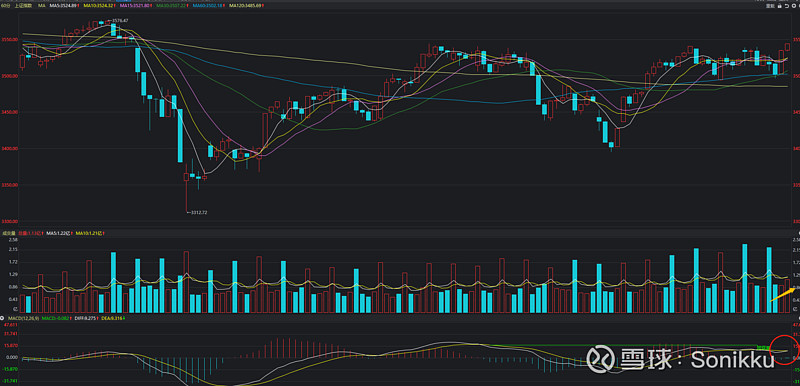800x386 pixels.
Task: Click the purple MA15 colored label
Action: [x=135, y=6]
